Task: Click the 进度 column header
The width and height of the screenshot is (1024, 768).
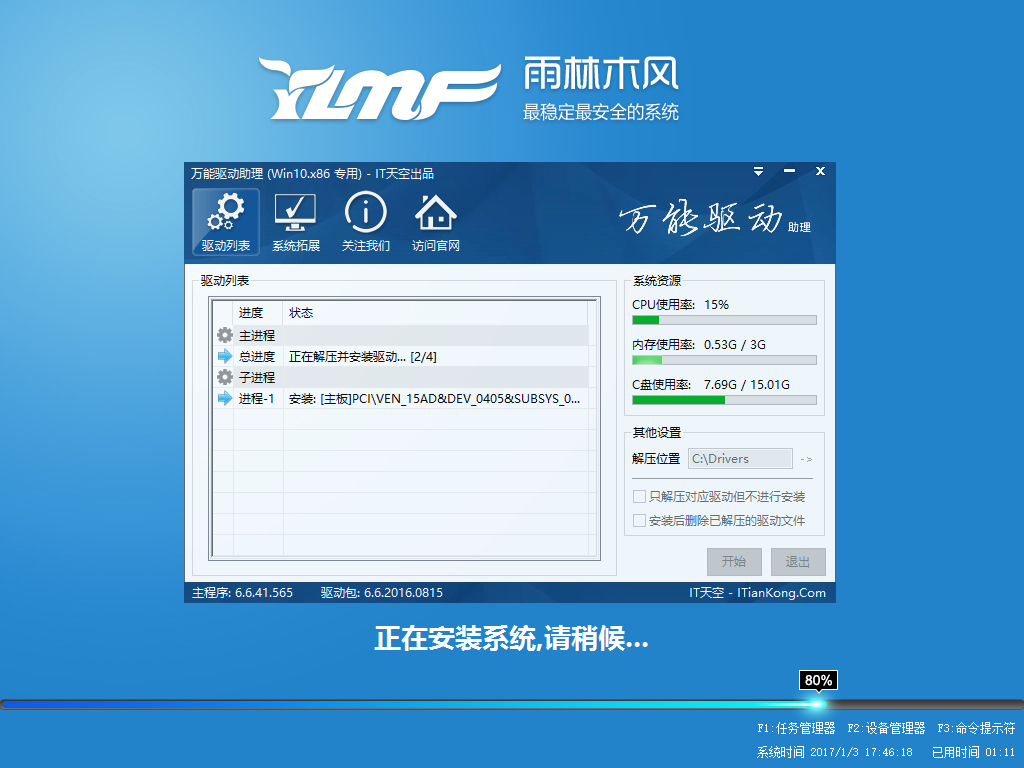Action: point(251,313)
